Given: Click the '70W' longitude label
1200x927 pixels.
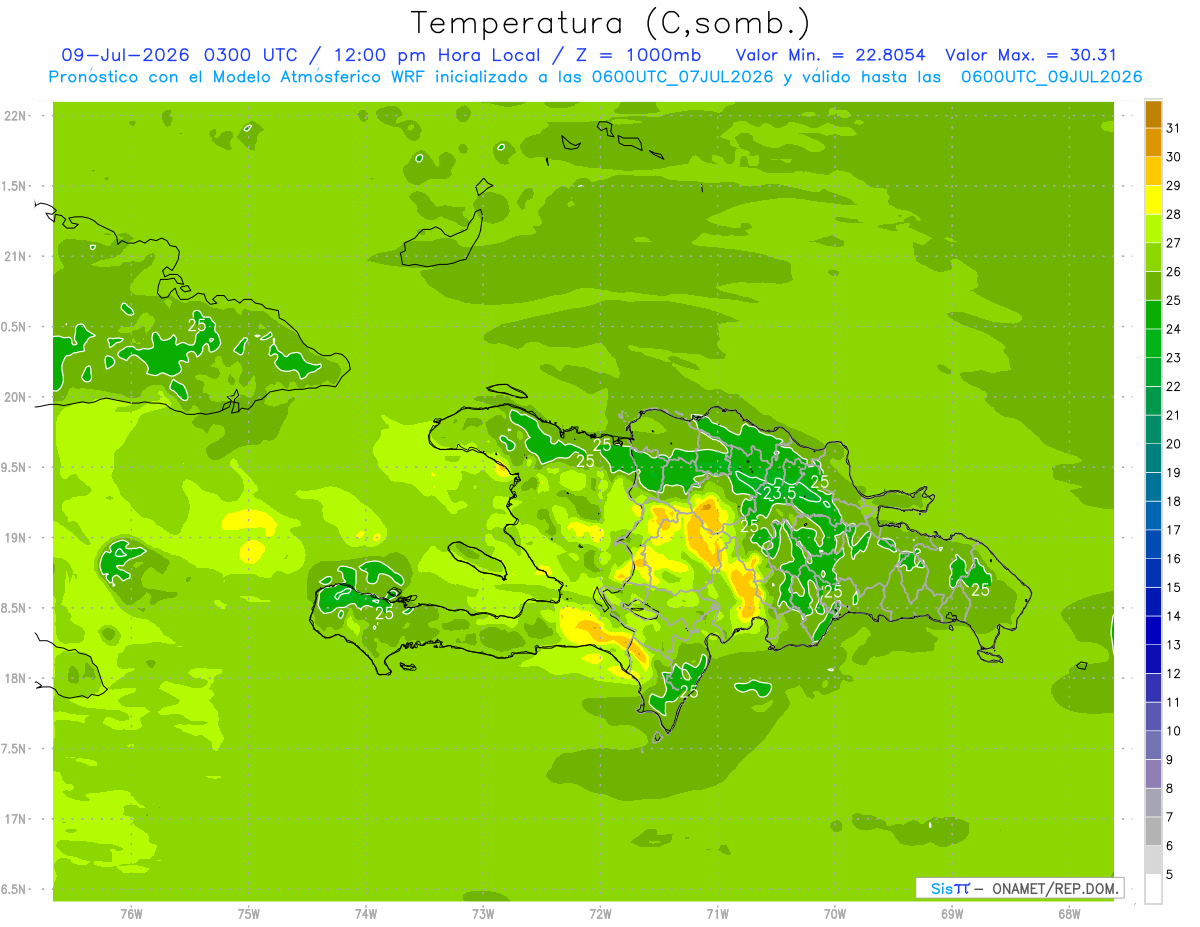Looking at the screenshot, I should 835,914.
